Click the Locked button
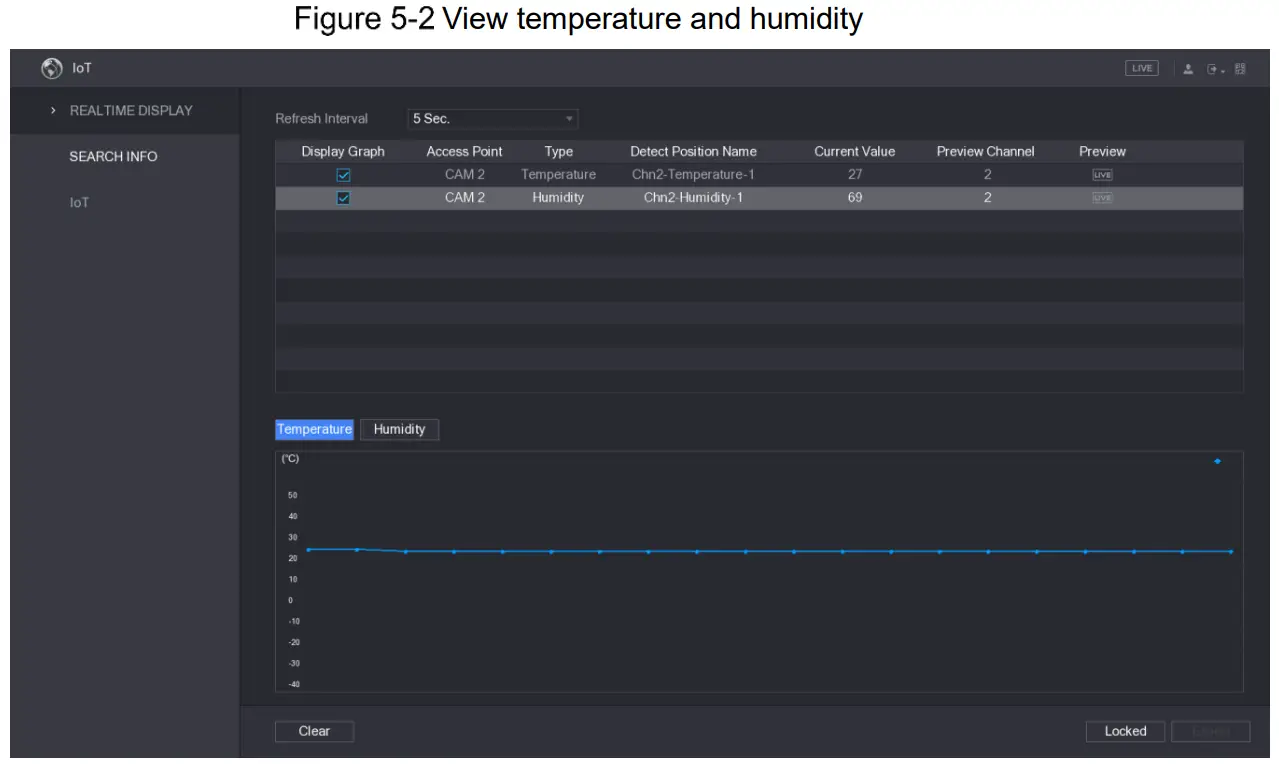This screenshot has height=764, width=1279. [x=1125, y=731]
